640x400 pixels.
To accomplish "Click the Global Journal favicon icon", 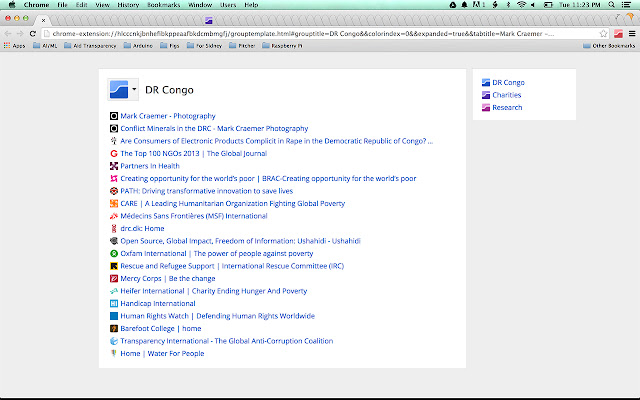I will (x=113, y=154).
